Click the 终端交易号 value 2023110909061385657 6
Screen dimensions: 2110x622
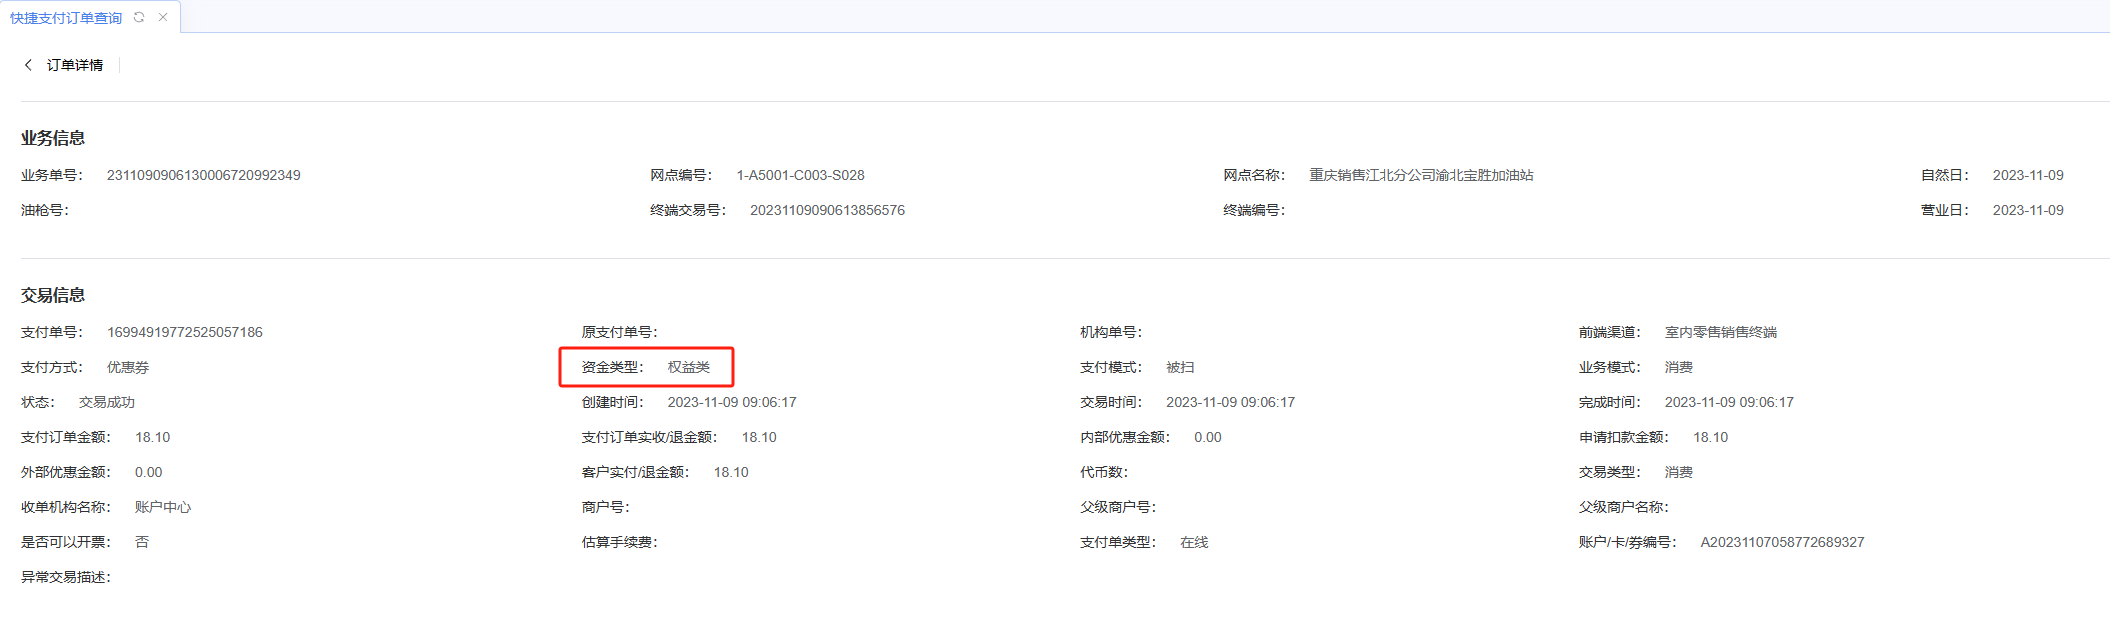click(x=827, y=210)
